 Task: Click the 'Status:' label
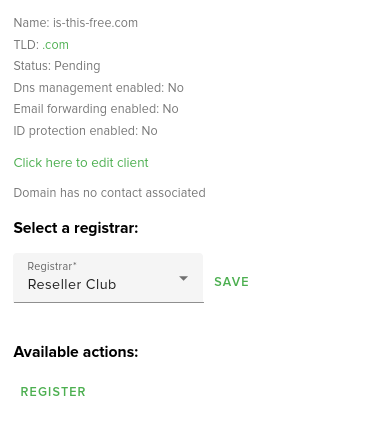click(x=32, y=66)
